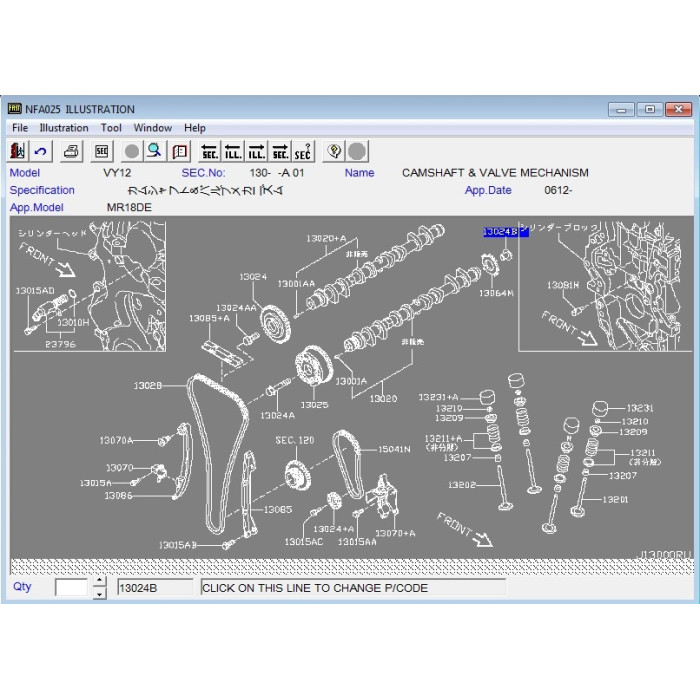
Task: Go to next illustration with right ILL. arrow
Action: (x=257, y=151)
